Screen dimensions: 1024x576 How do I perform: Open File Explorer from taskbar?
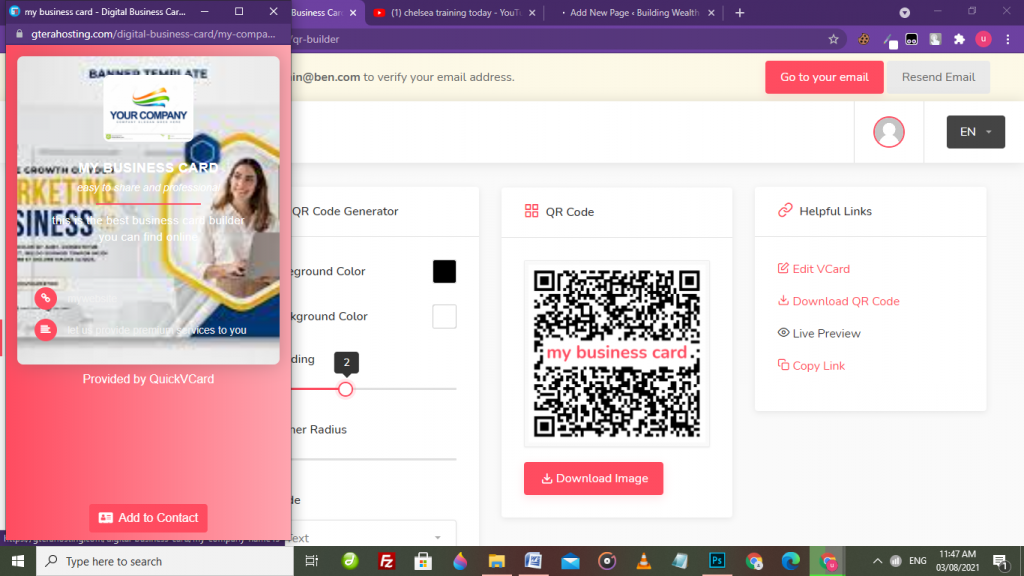pos(497,561)
